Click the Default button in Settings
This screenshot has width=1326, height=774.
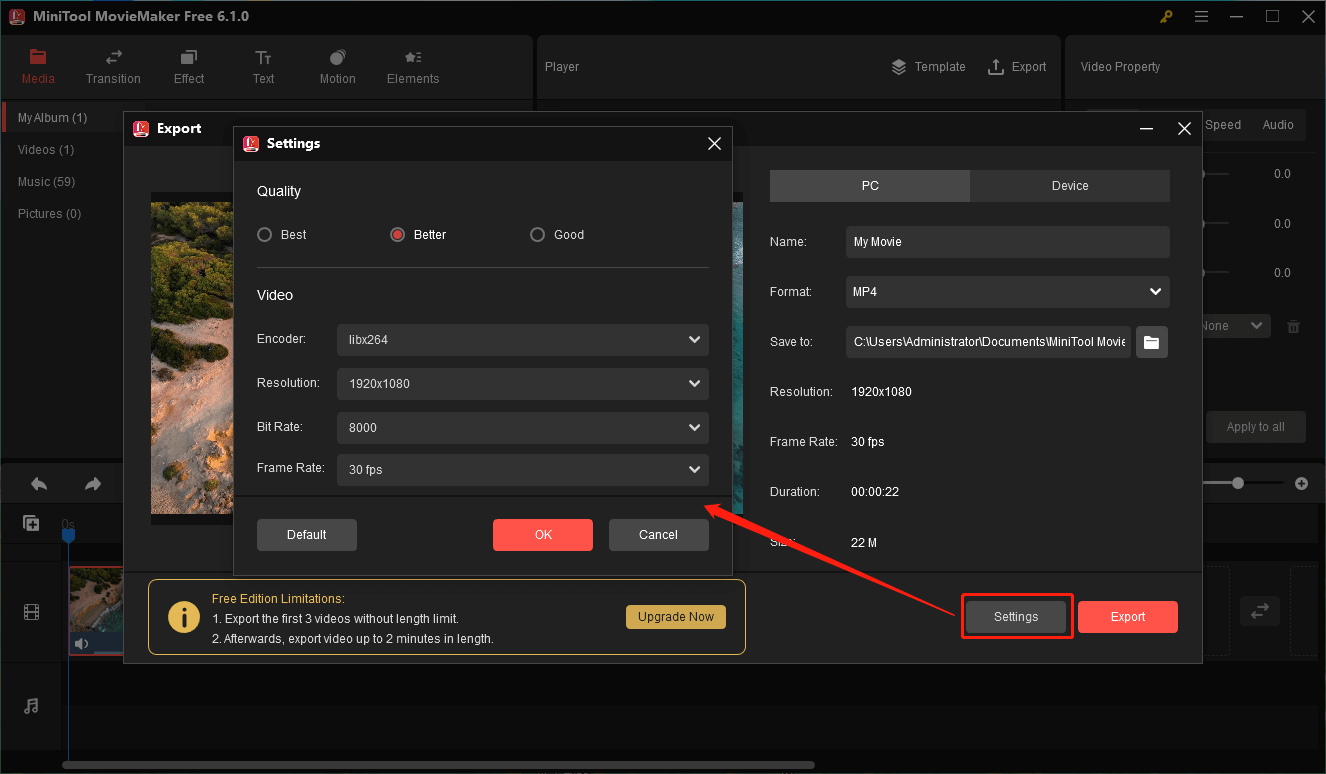307,535
